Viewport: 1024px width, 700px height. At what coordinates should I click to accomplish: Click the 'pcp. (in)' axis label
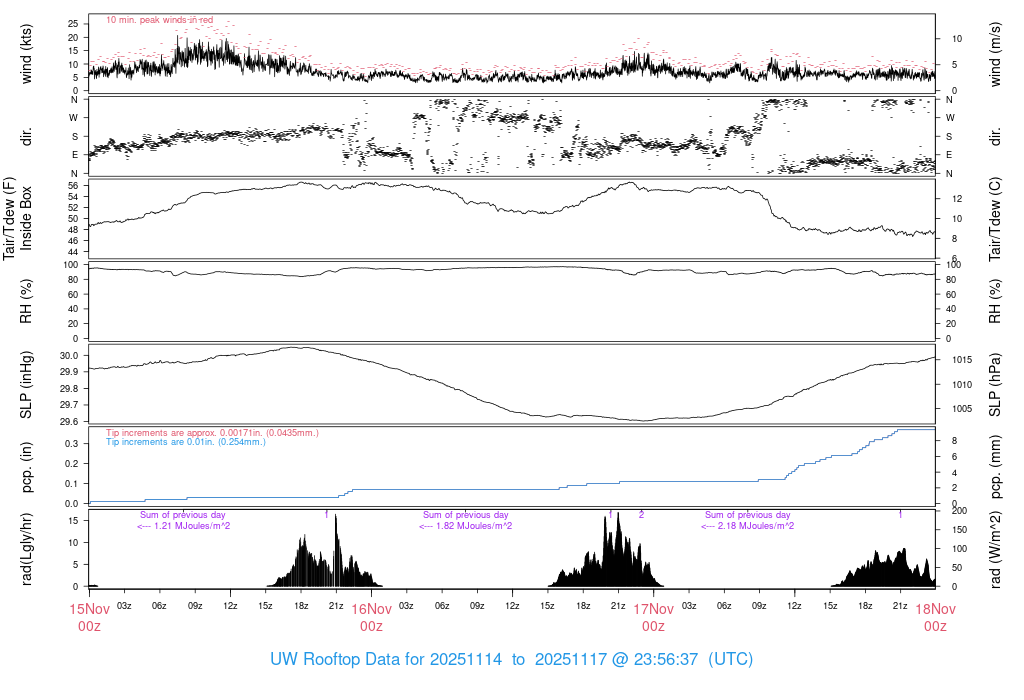click(x=26, y=467)
